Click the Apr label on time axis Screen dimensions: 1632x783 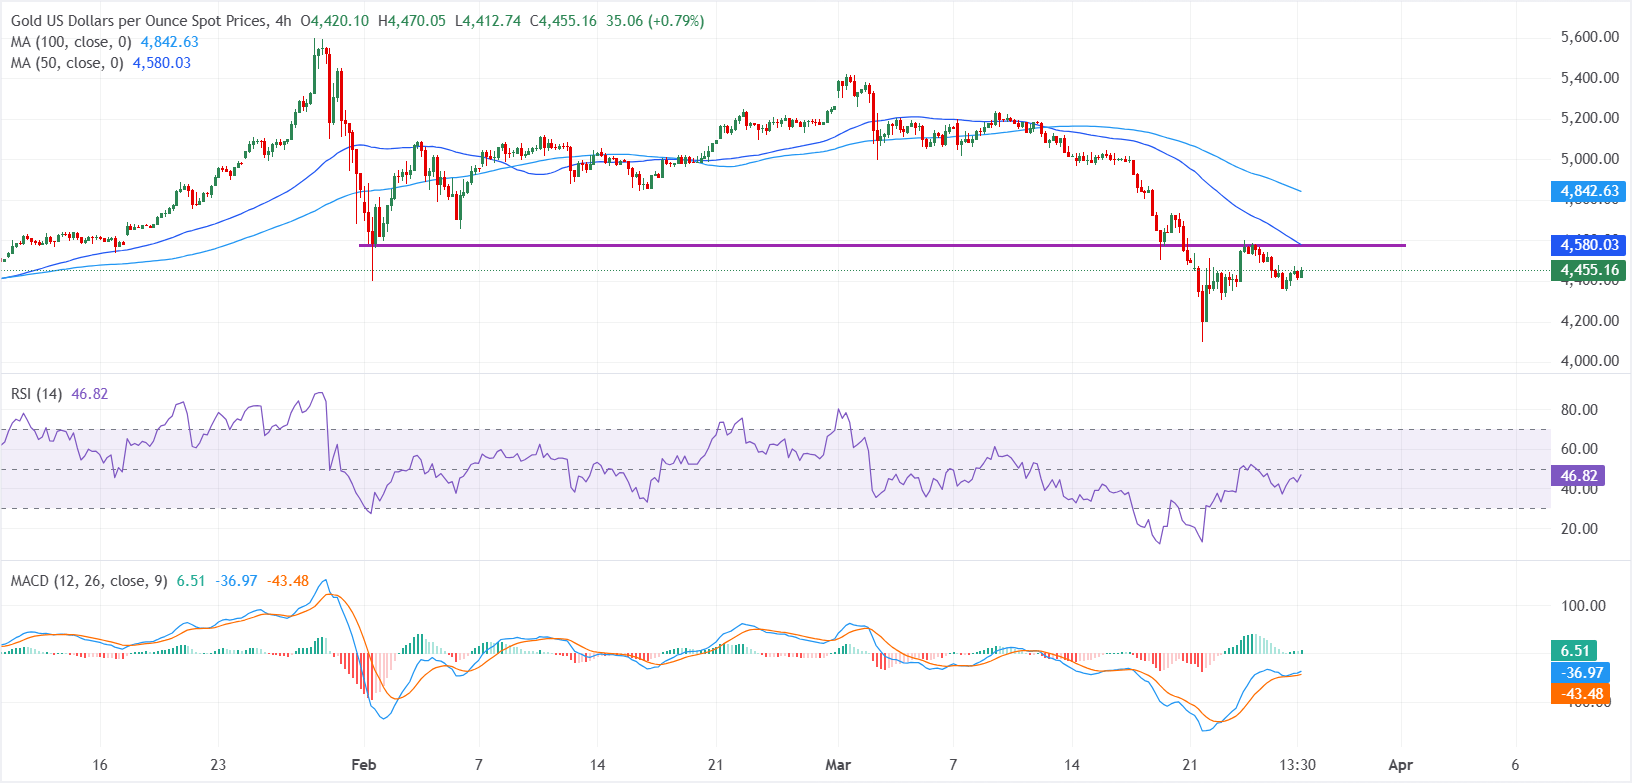click(1400, 765)
